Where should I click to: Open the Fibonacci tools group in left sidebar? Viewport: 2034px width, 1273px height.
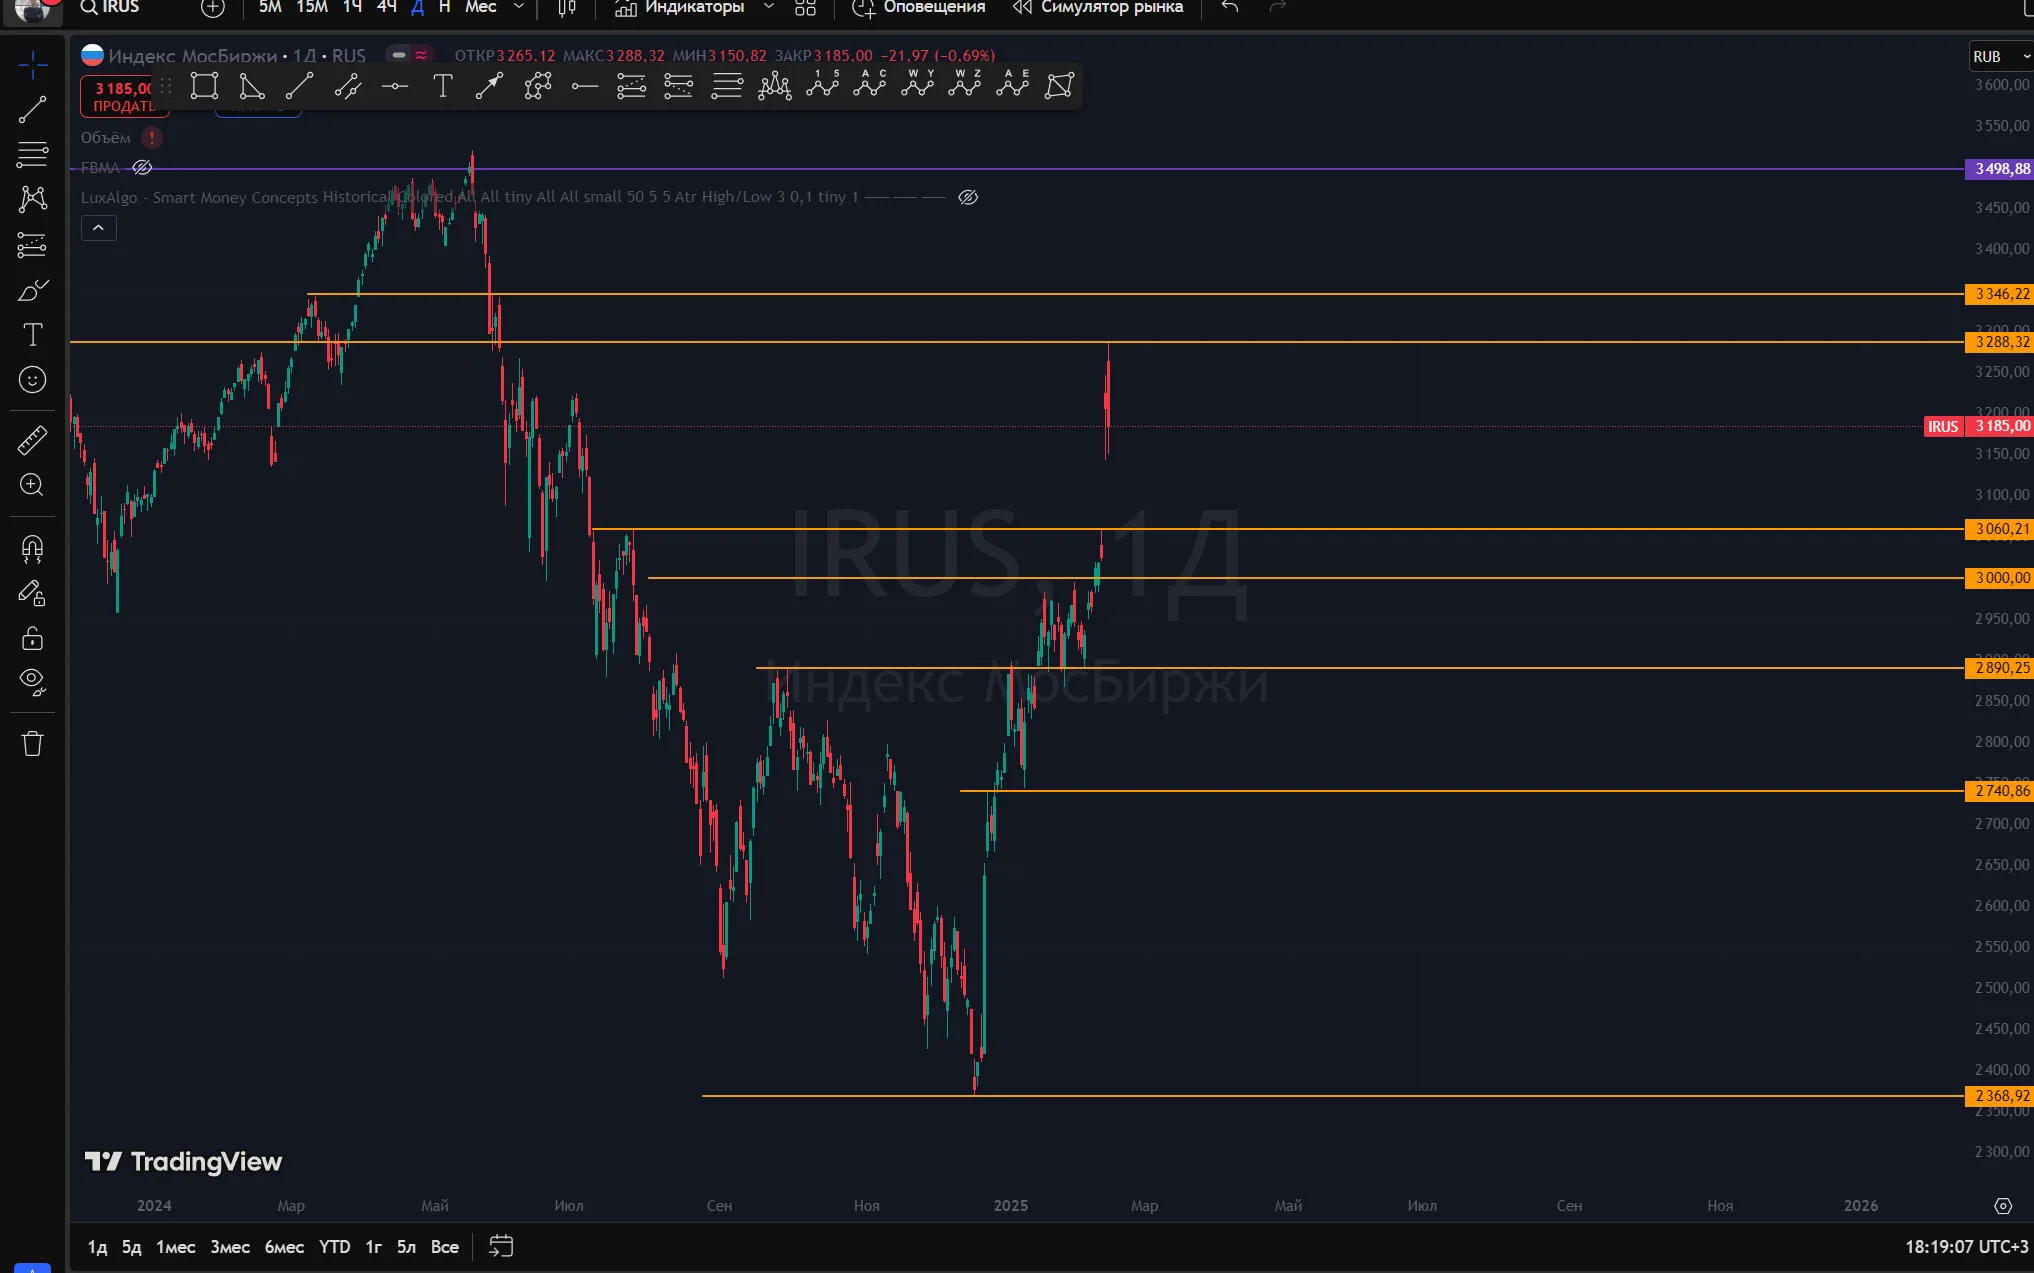[32, 155]
